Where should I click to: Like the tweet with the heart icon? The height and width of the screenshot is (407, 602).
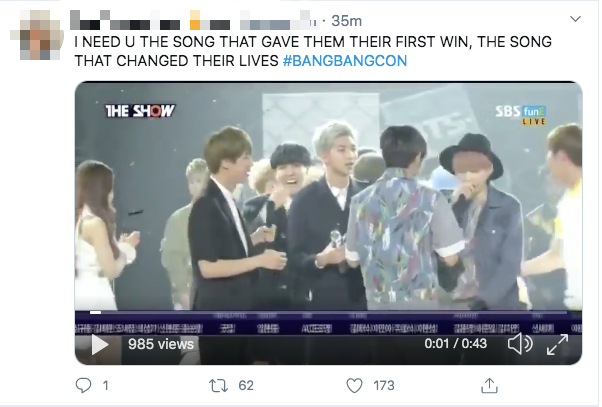click(353, 385)
